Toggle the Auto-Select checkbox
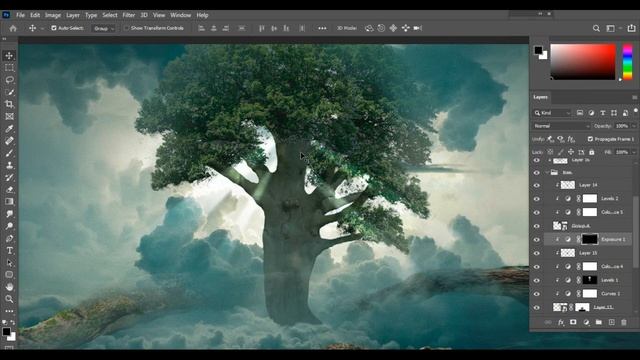The image size is (640, 360). (53, 28)
